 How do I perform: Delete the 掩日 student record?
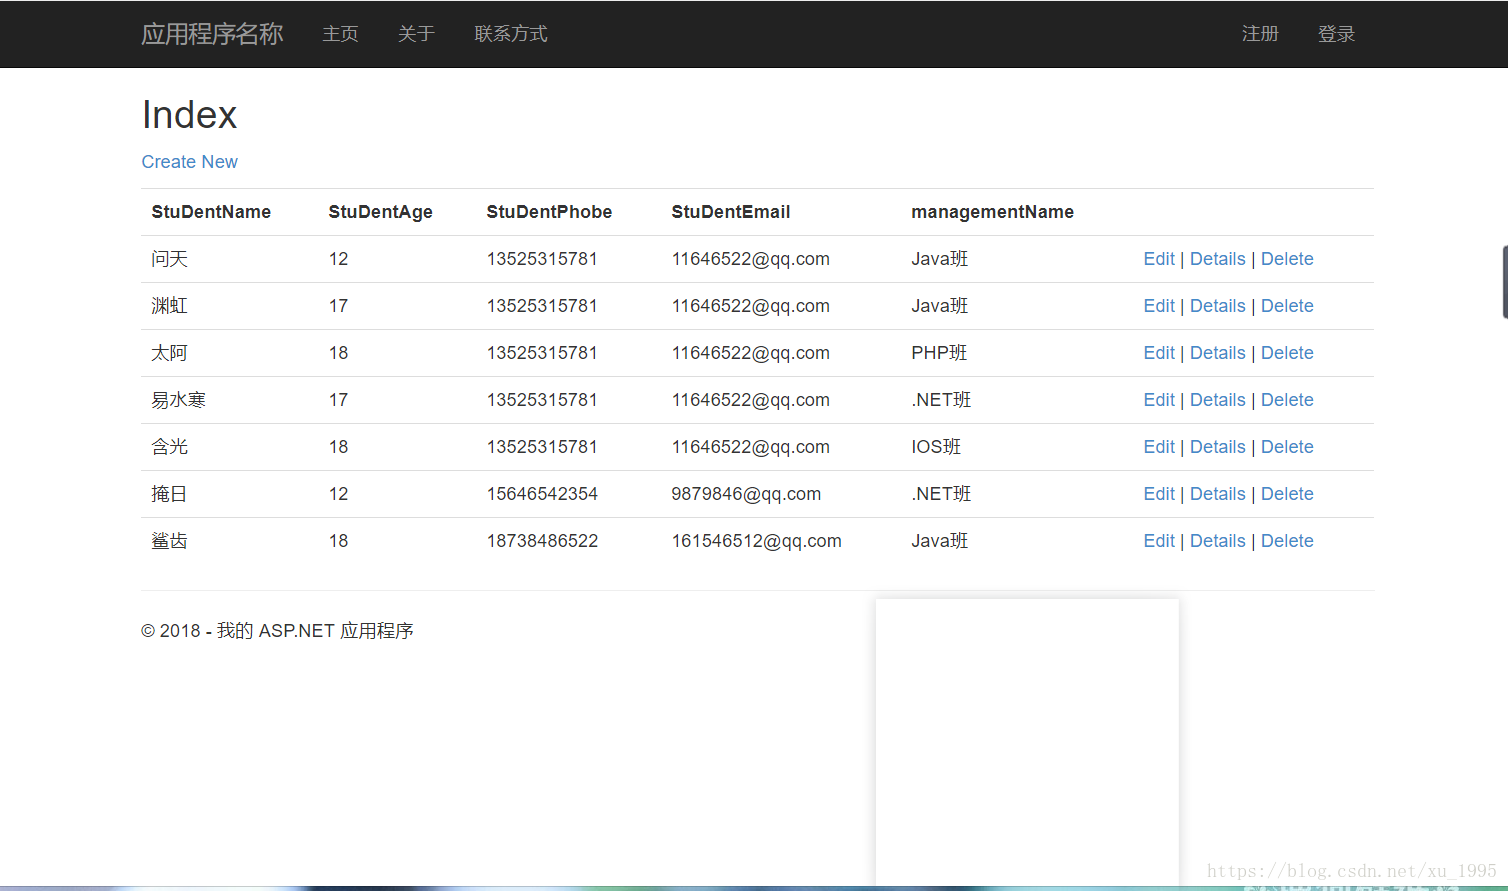pyautogui.click(x=1287, y=494)
